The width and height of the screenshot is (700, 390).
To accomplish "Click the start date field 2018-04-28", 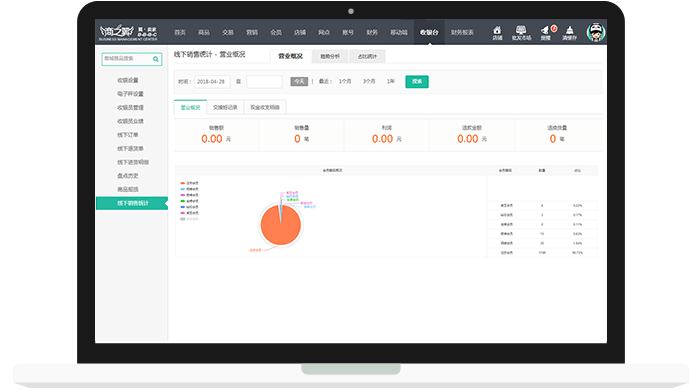I will click(212, 82).
